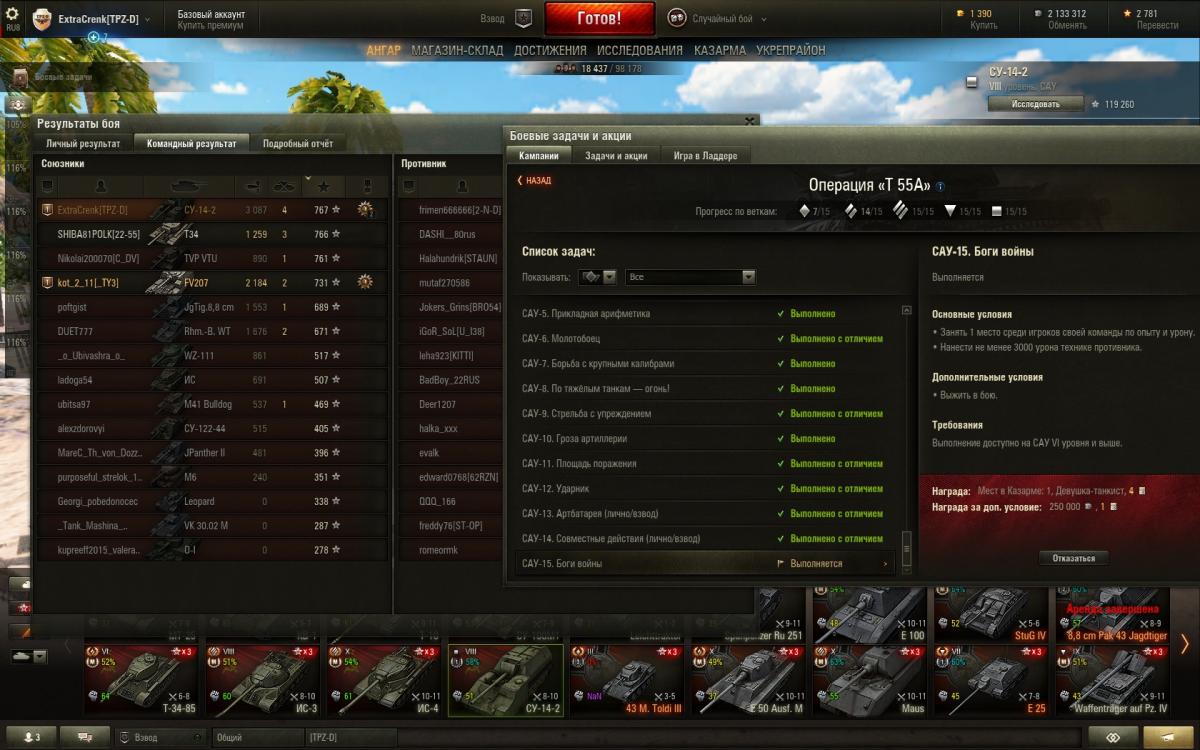
Task: Select task САУ-12. Ударник
Action: (x=706, y=489)
